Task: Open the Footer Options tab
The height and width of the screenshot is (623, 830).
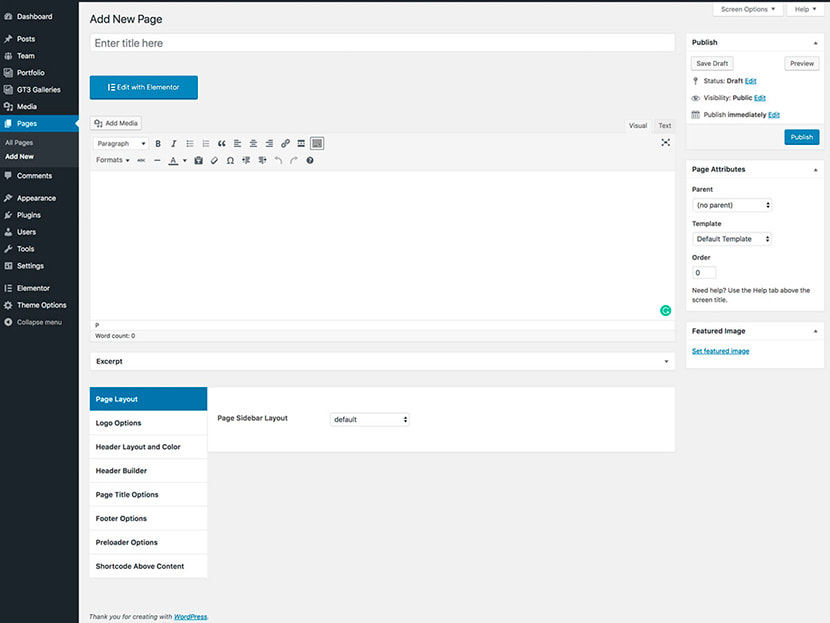Action: pyautogui.click(x=148, y=518)
